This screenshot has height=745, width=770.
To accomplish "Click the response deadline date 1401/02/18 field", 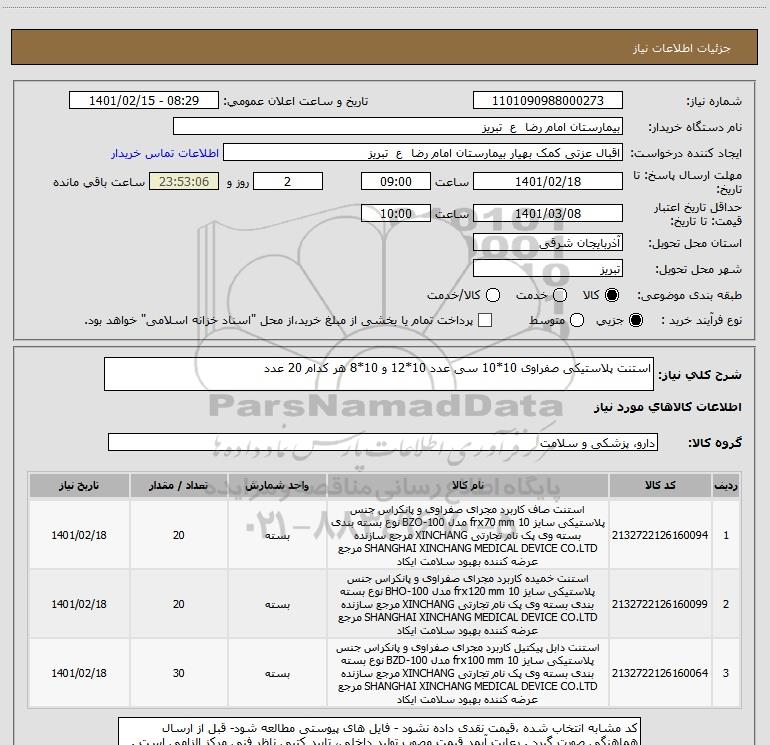I will pos(548,182).
